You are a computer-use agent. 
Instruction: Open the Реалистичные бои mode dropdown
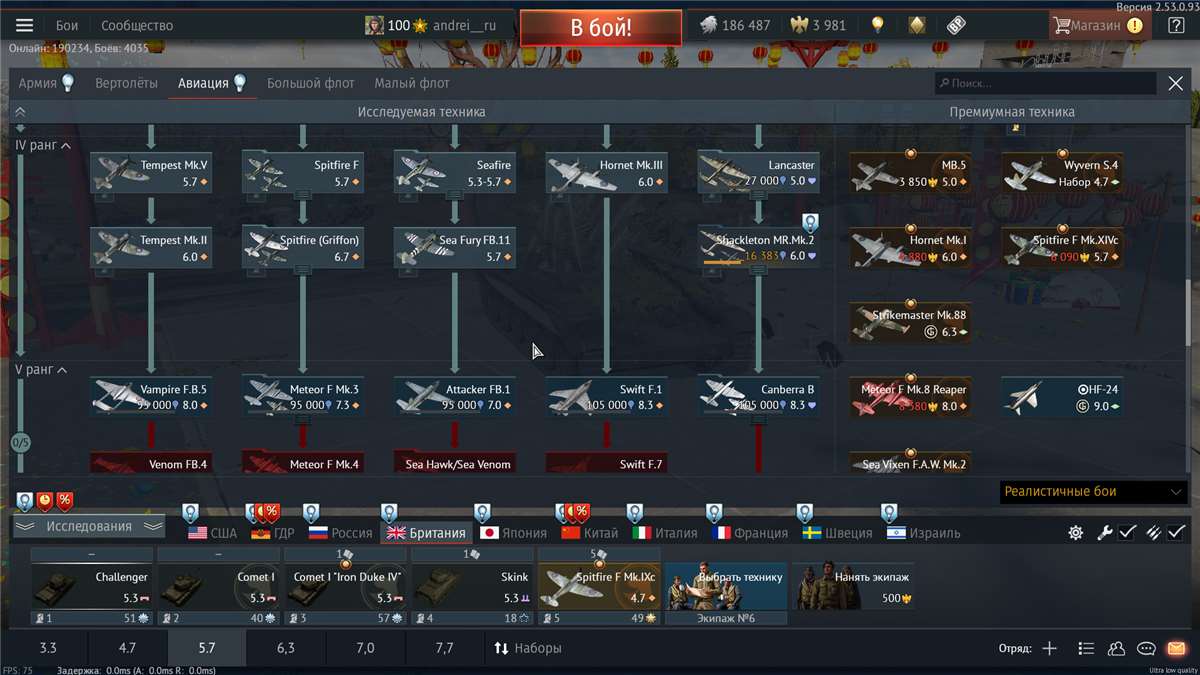click(x=1095, y=492)
